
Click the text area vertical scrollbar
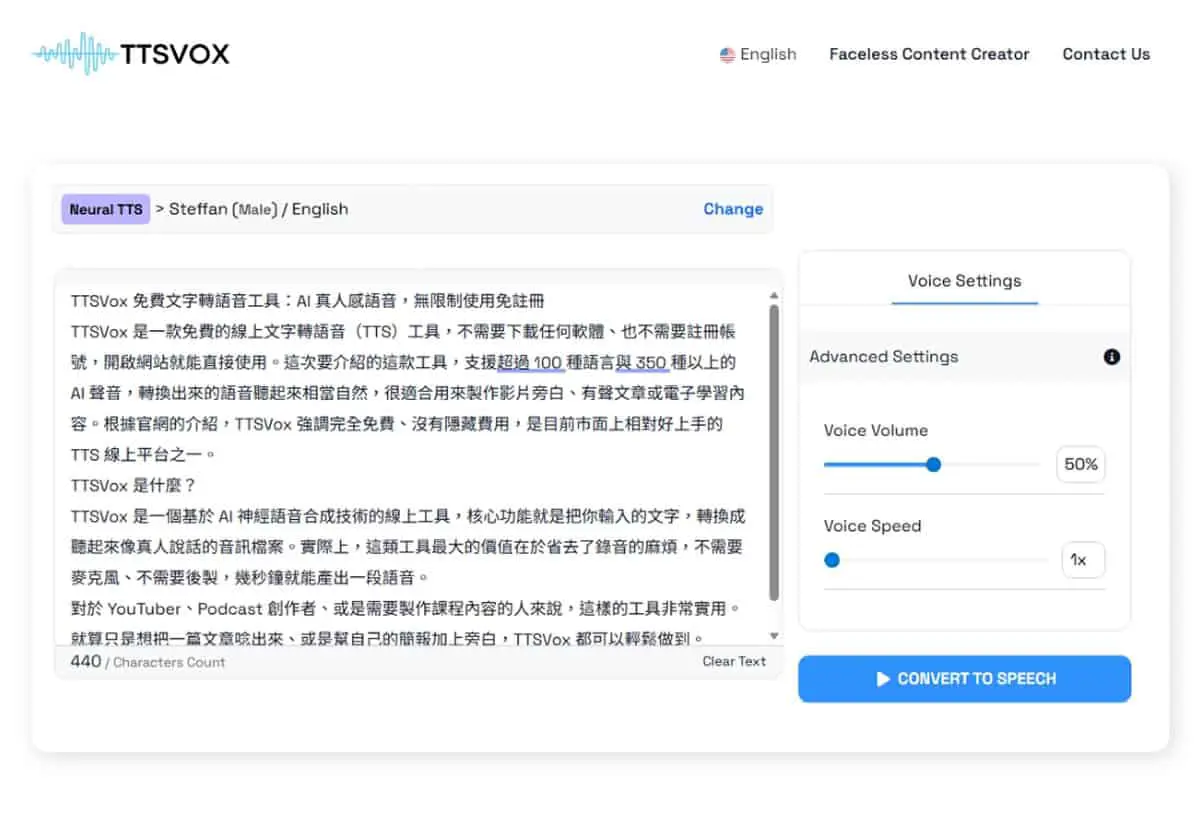point(773,452)
